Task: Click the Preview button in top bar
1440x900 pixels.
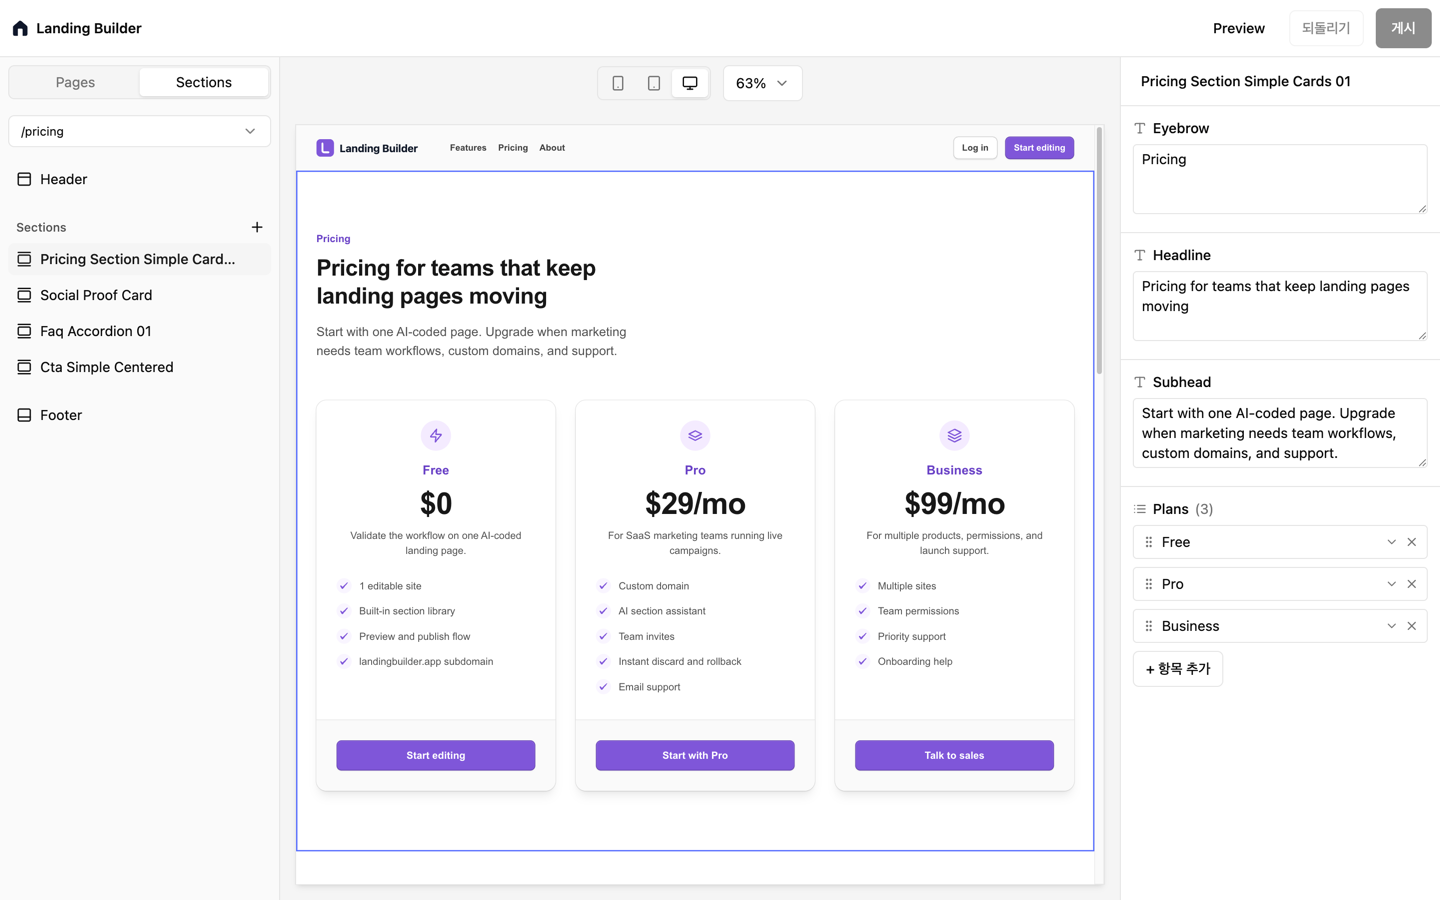Action: (1239, 28)
